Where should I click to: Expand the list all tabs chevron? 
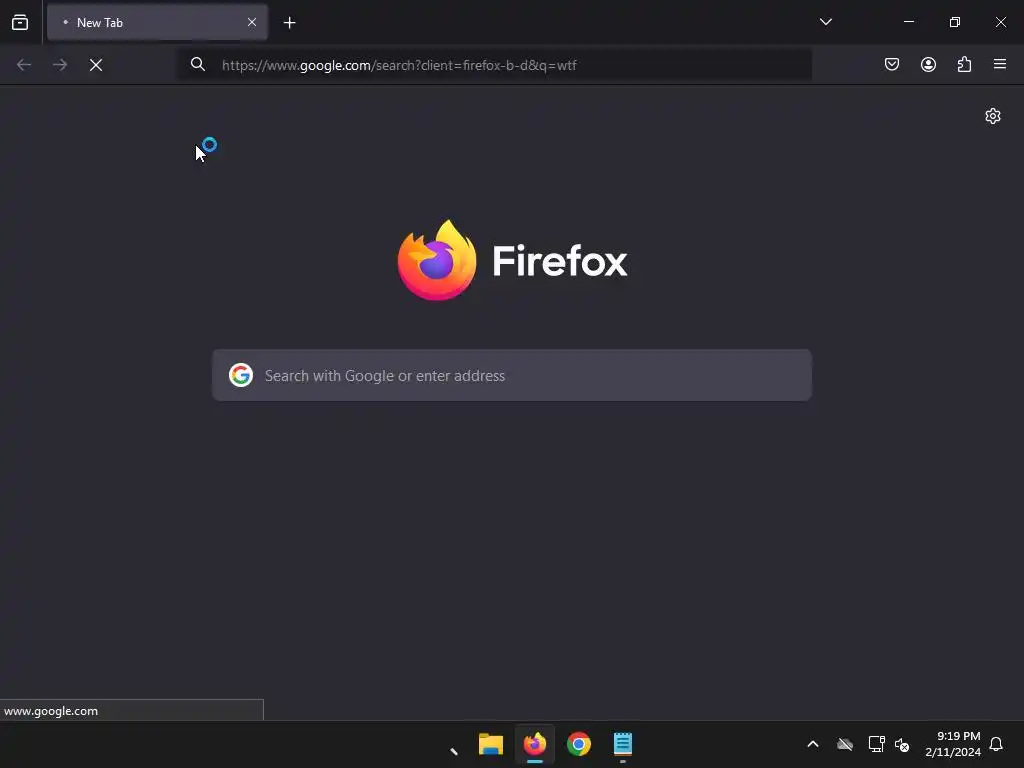click(x=825, y=22)
